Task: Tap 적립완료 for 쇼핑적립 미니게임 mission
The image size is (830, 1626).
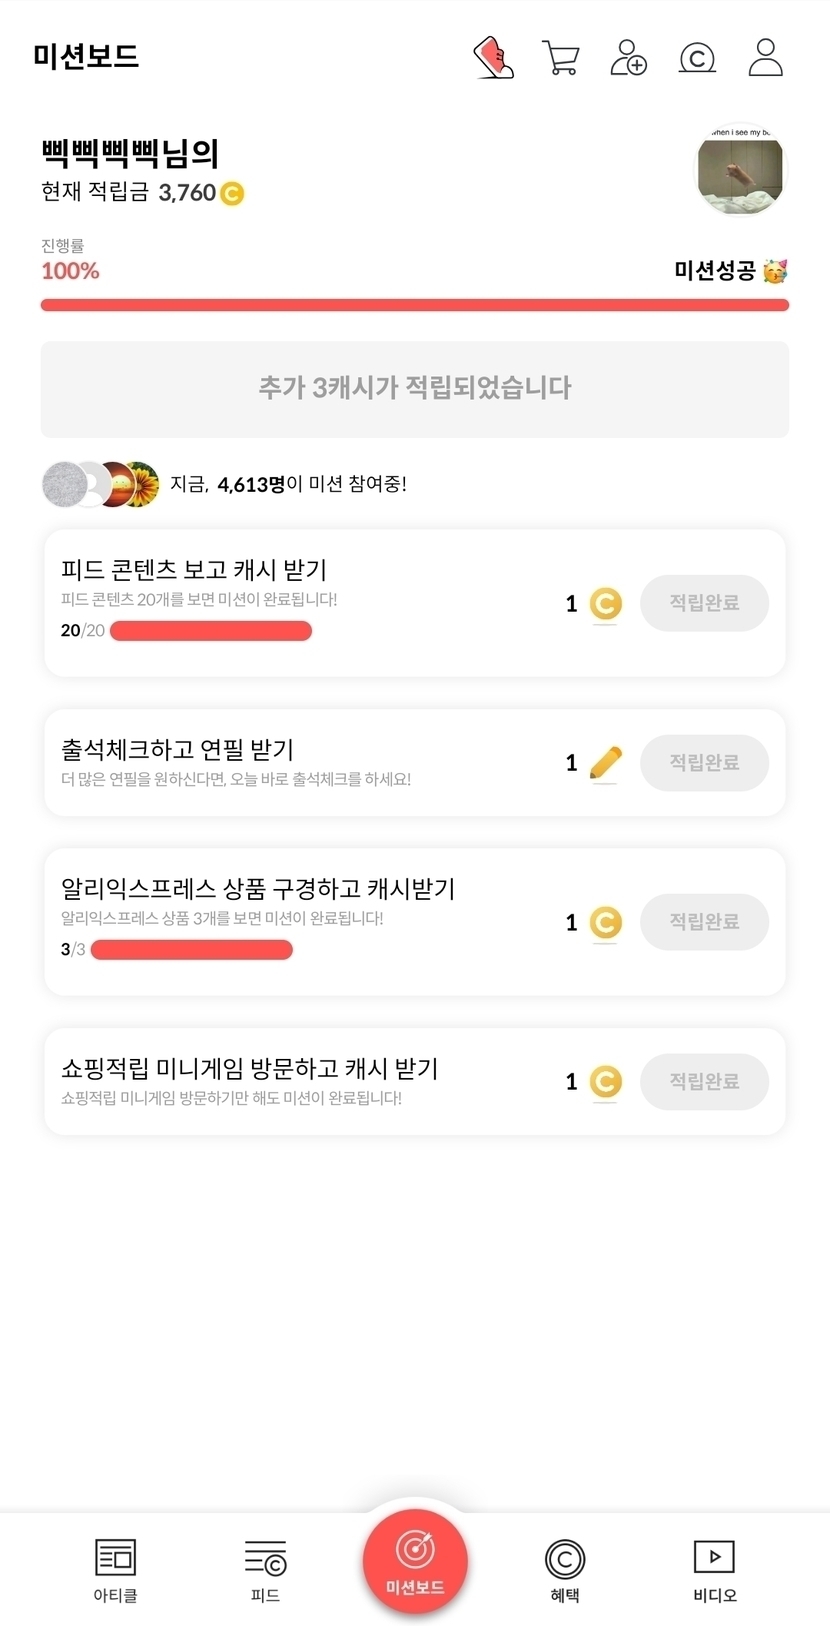Action: pyautogui.click(x=704, y=1081)
